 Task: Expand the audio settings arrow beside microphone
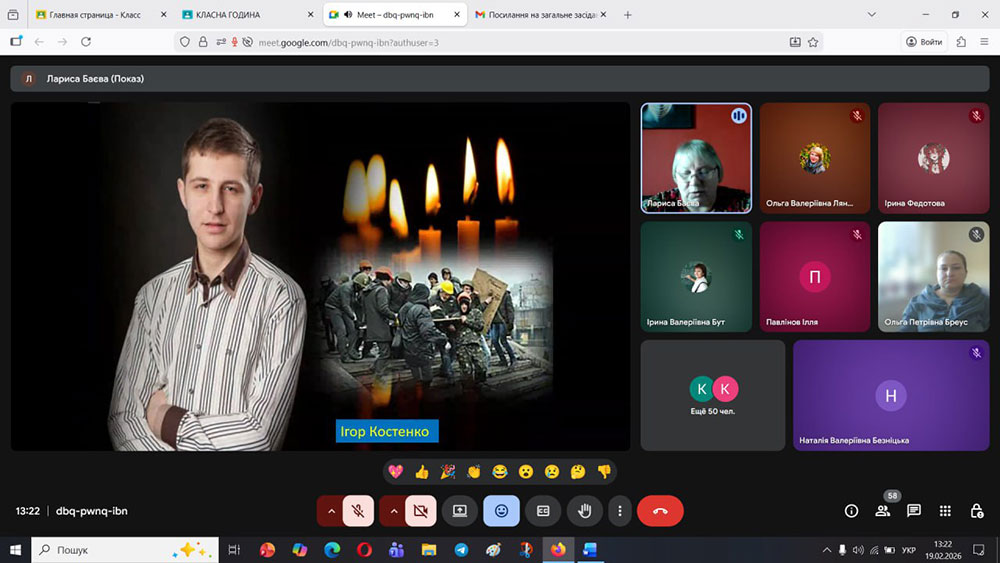coord(330,511)
